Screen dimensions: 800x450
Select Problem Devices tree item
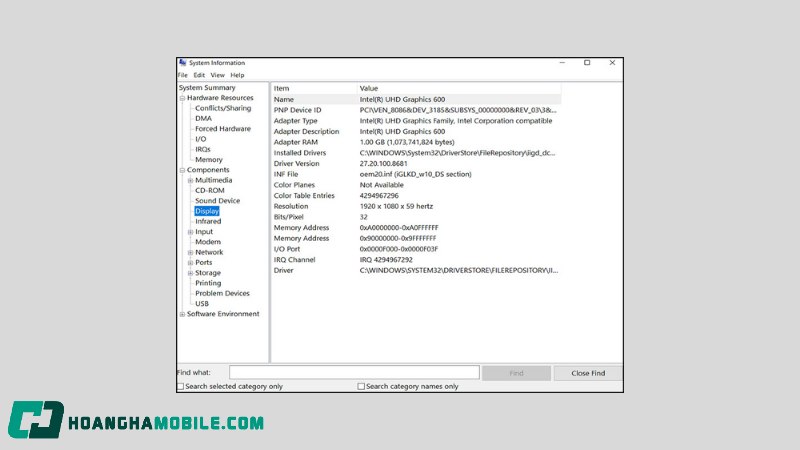coord(222,293)
